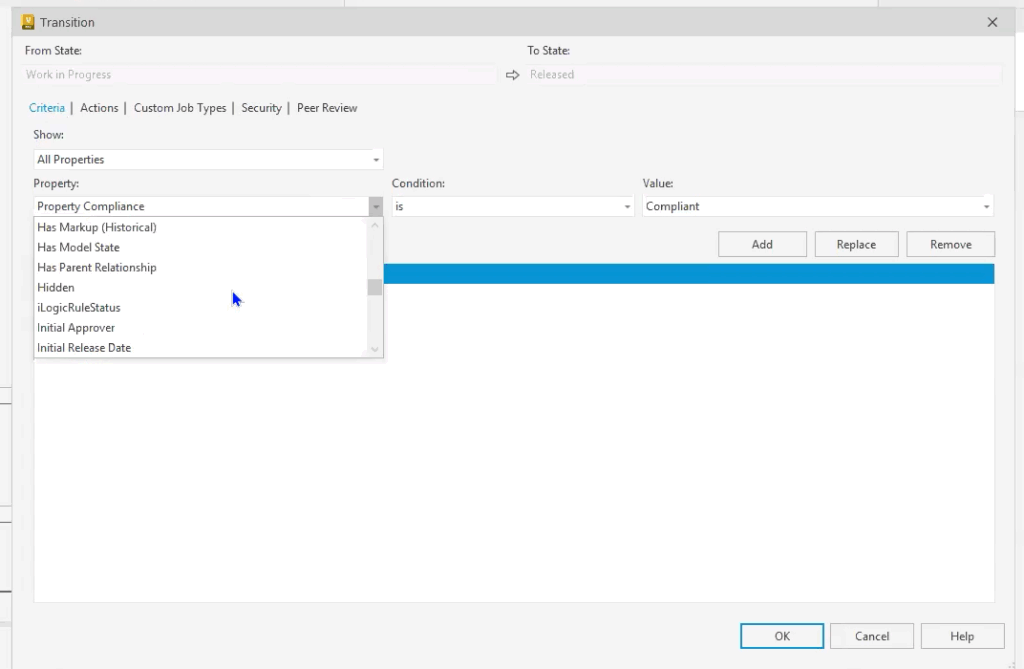The image size is (1024, 669).
Task: Click the To State field Released
Action: point(763,74)
